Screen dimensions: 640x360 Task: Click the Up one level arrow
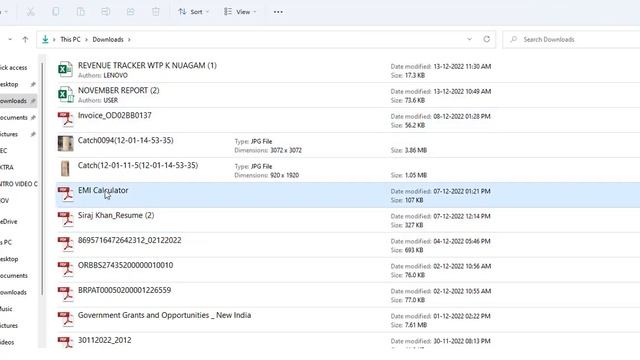coord(25,40)
